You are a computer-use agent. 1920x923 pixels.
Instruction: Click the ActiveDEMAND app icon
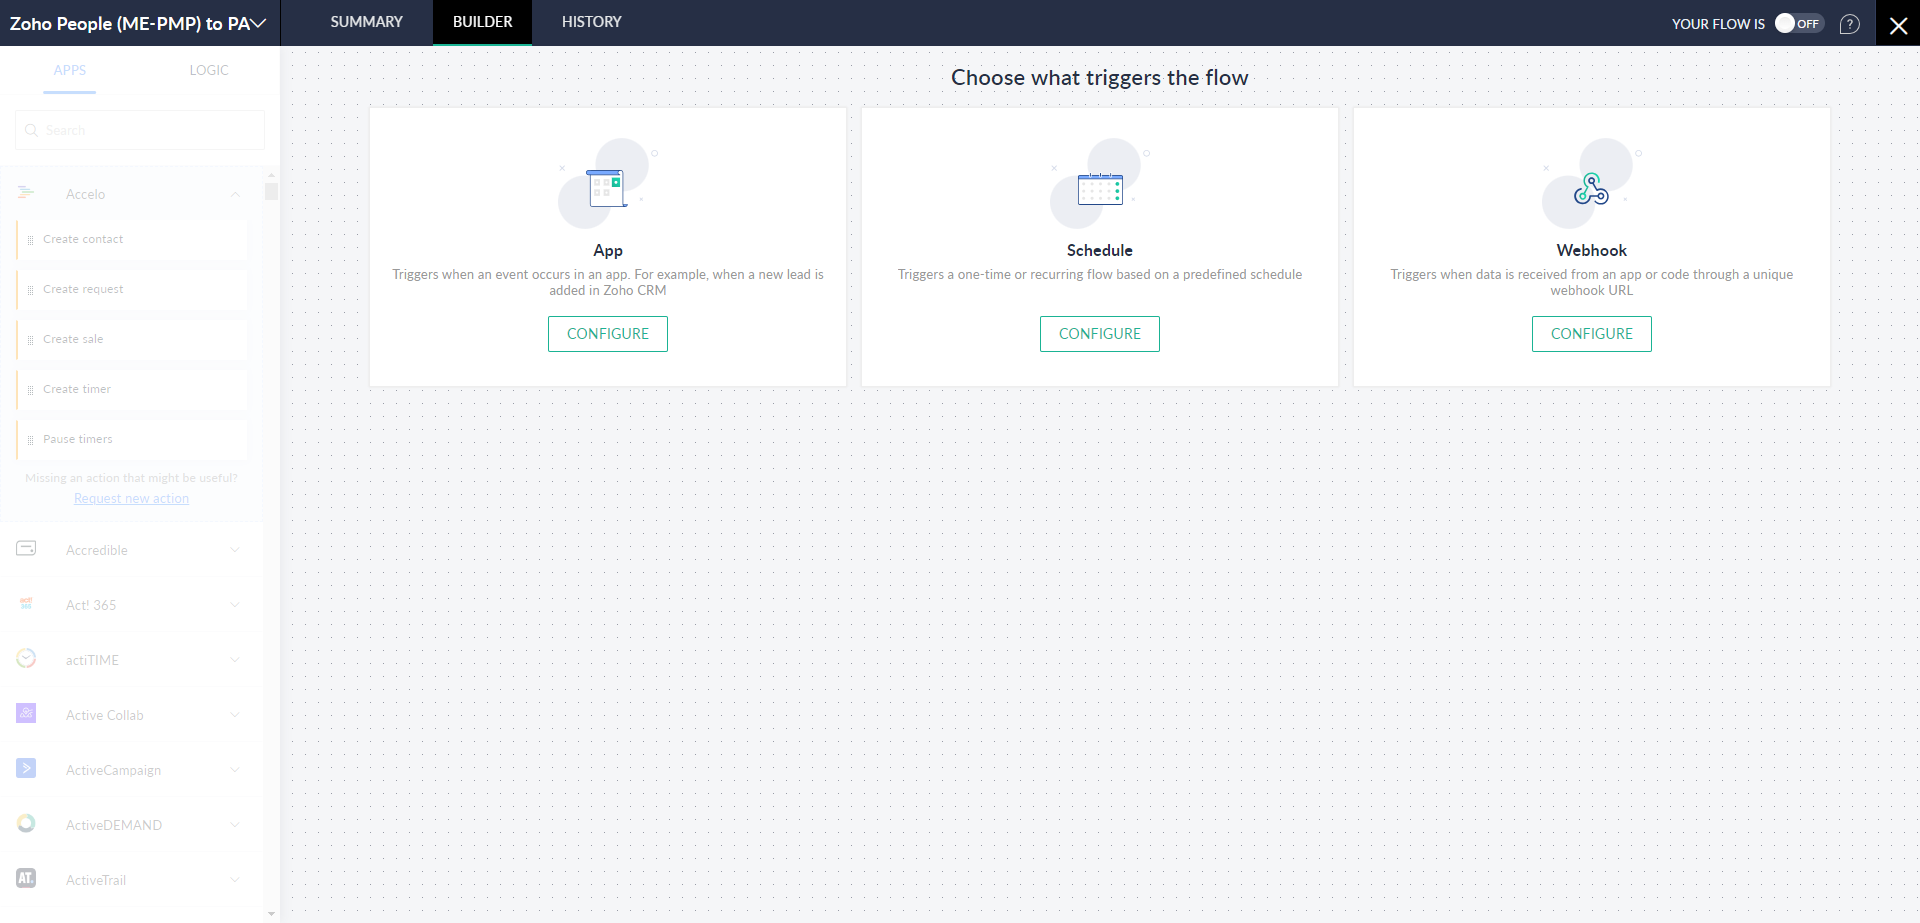point(26,823)
